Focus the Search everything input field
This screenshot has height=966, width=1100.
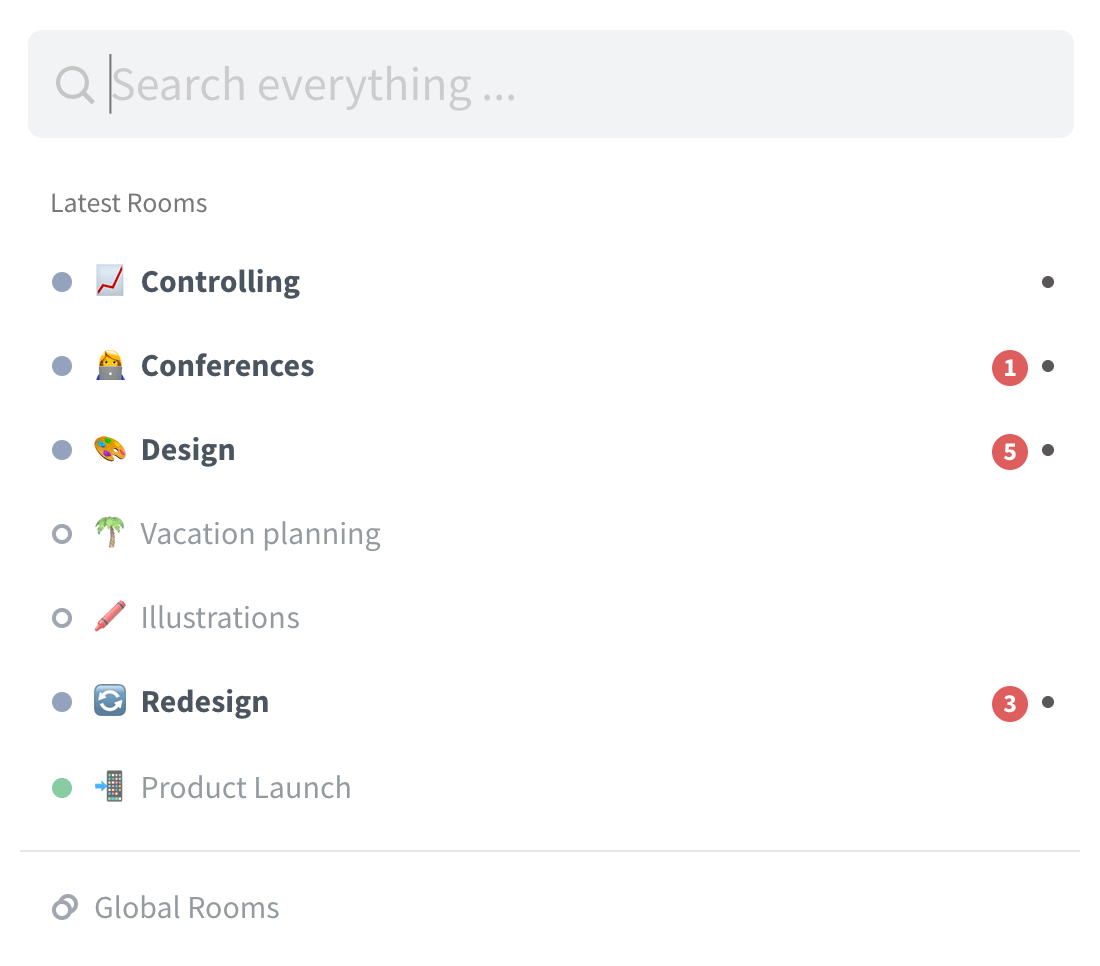551,84
